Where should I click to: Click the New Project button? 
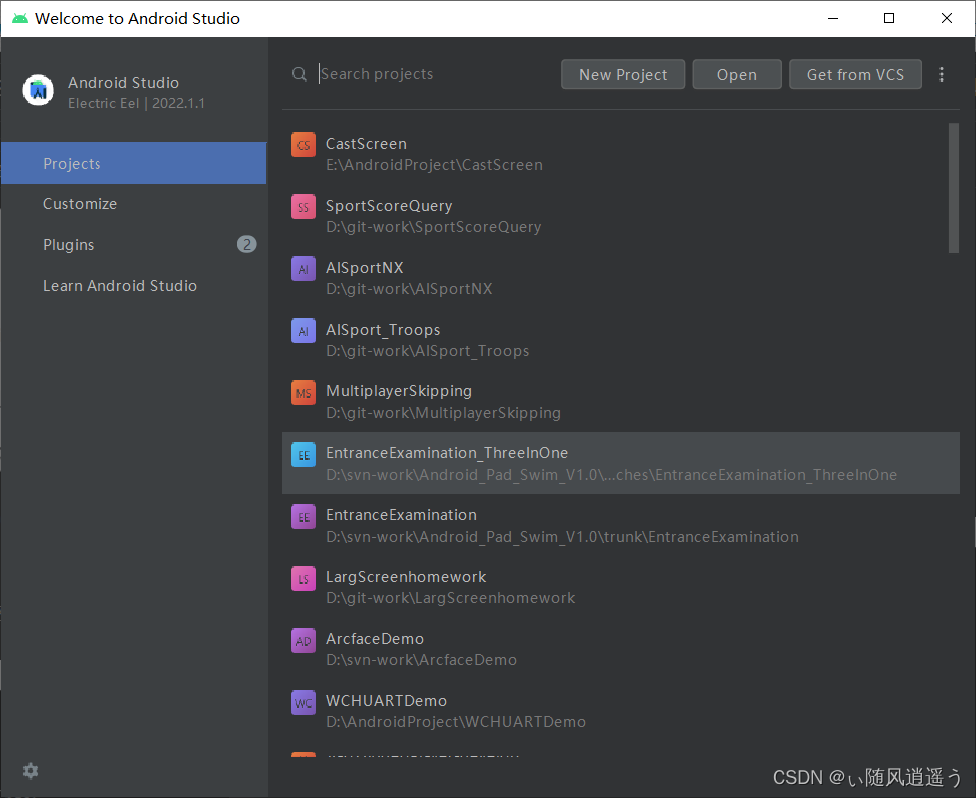[623, 75]
